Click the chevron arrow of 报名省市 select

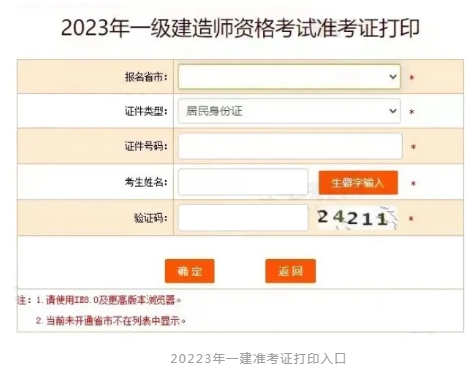(393, 77)
